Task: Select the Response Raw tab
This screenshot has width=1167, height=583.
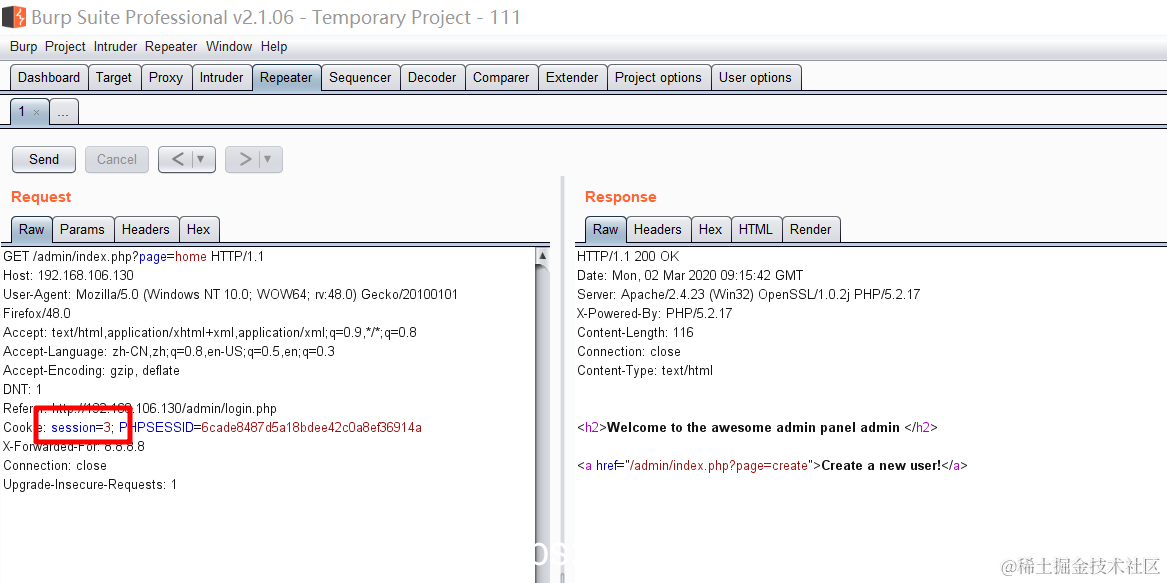Action: coord(605,229)
